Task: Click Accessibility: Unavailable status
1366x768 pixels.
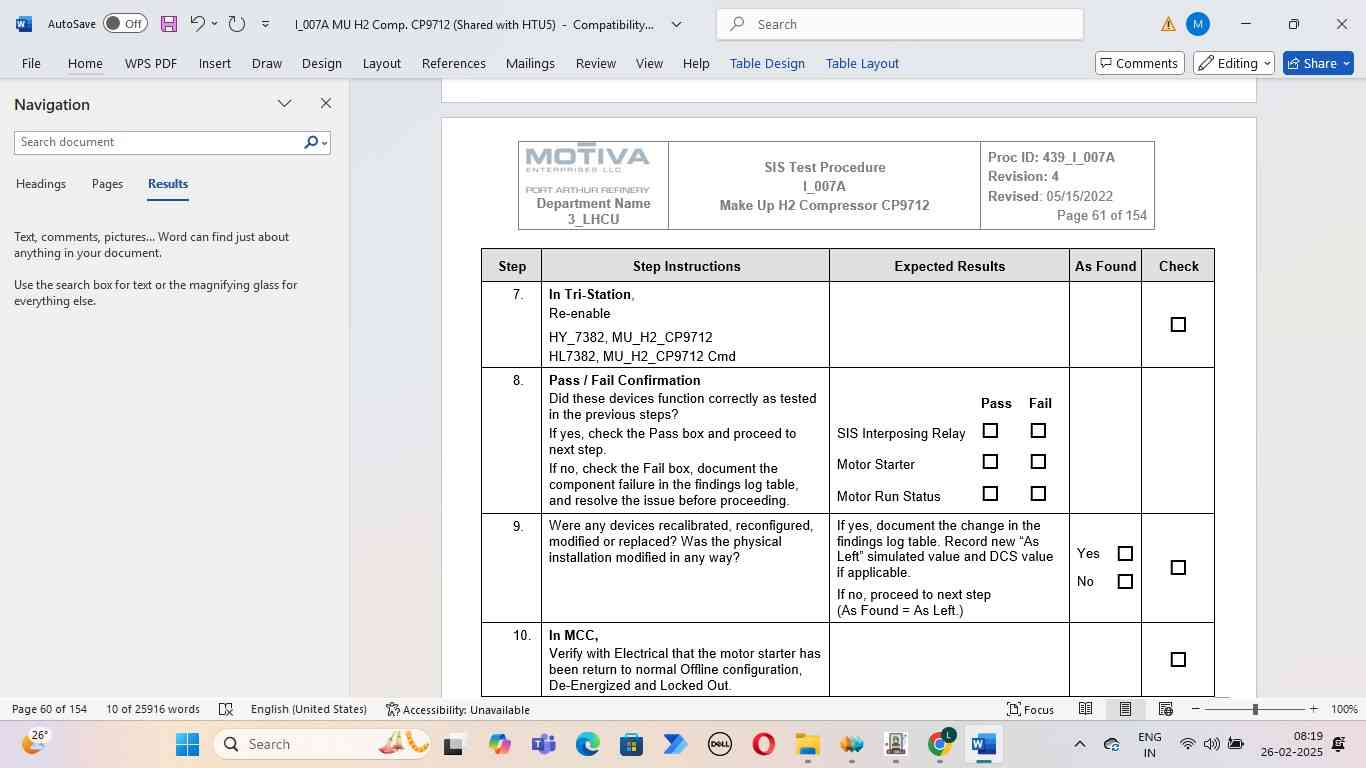Action: [458, 709]
